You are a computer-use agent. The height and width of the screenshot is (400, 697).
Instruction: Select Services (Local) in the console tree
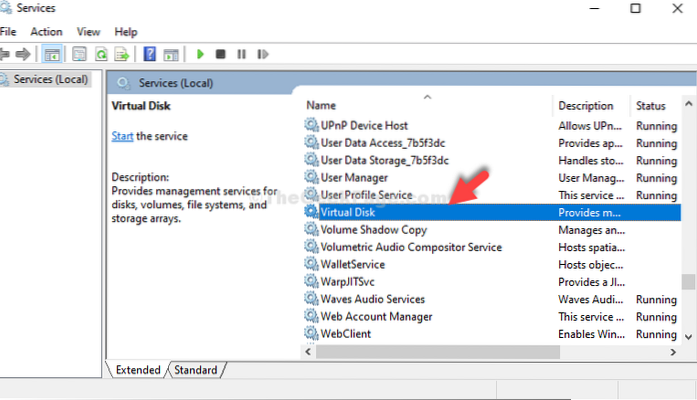click(x=50, y=80)
